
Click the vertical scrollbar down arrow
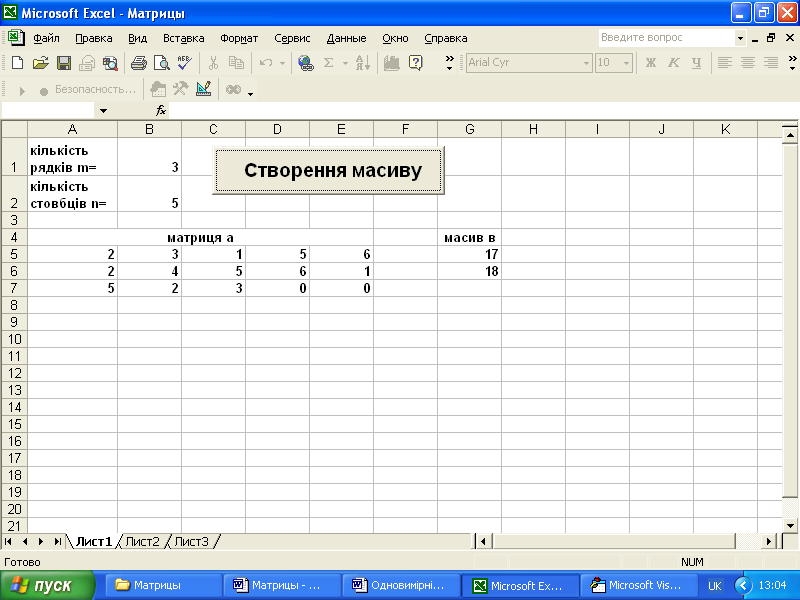click(790, 525)
